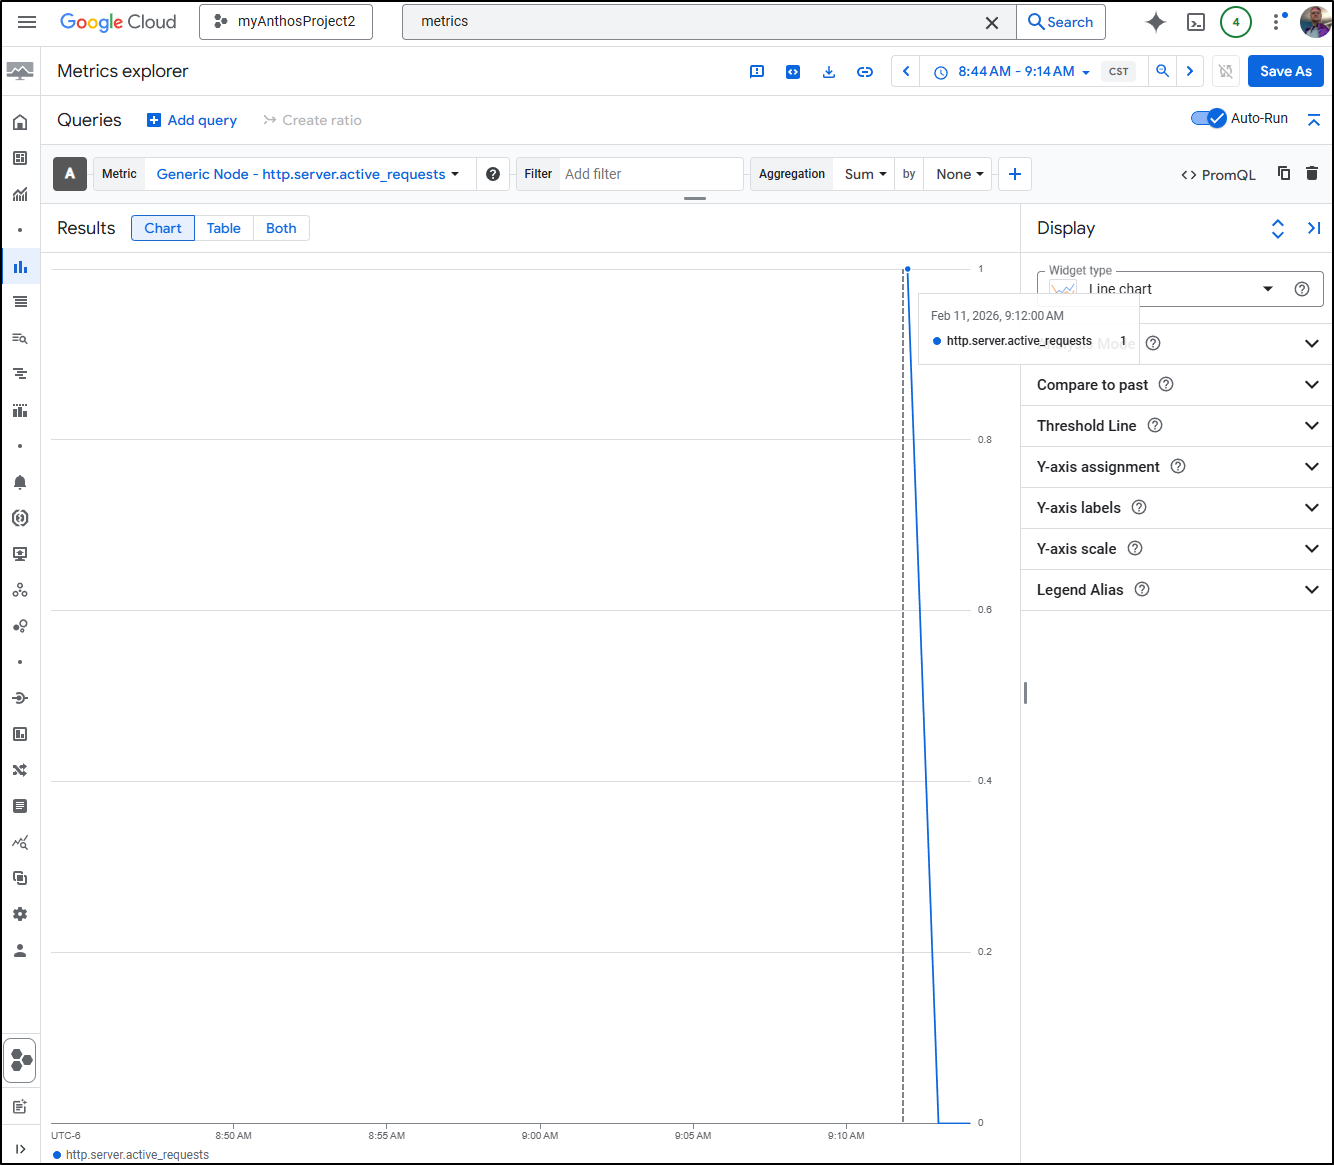Viewport: 1334px width, 1165px height.
Task: Open Cloud Shell terminal icon
Action: [1195, 22]
